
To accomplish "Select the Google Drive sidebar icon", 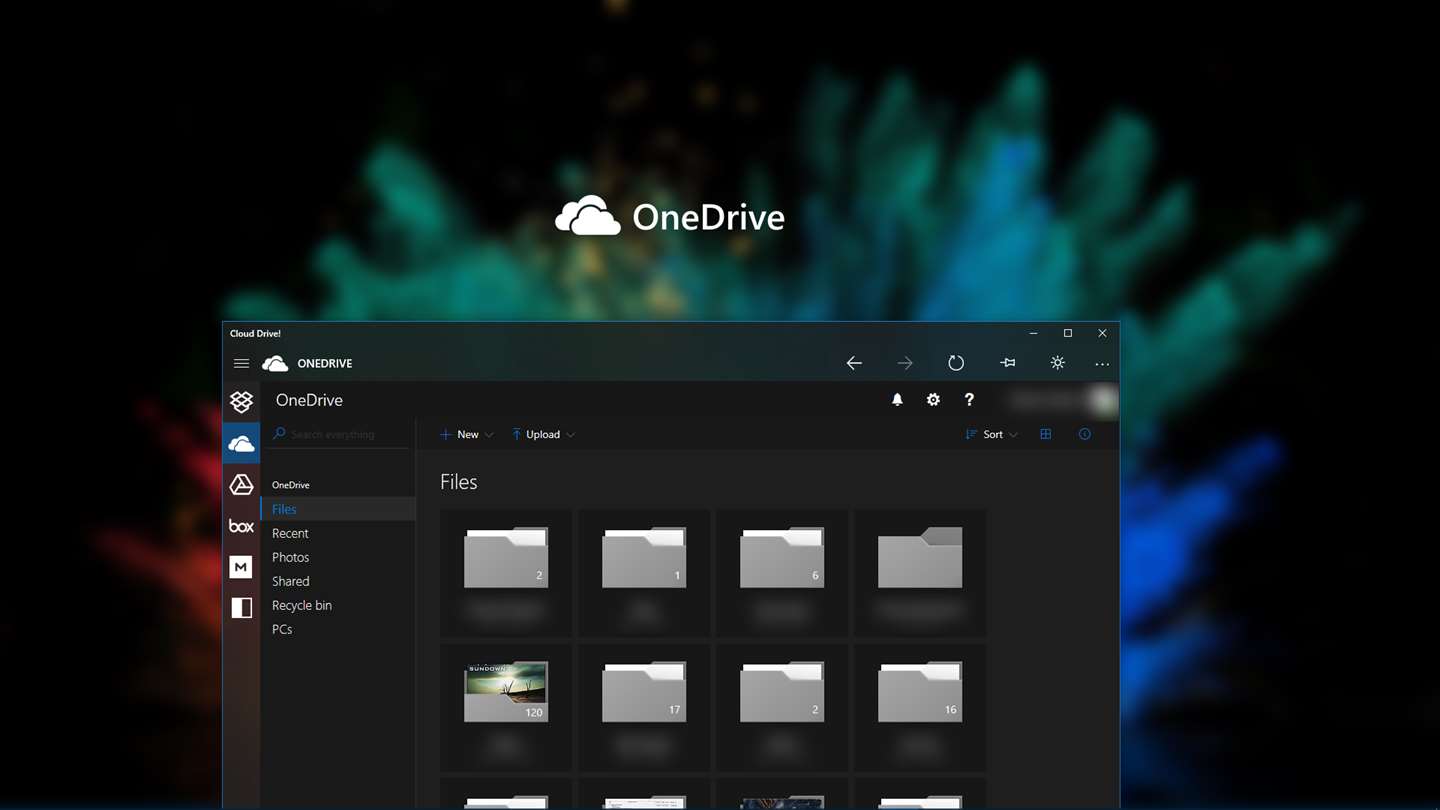I will [x=241, y=484].
